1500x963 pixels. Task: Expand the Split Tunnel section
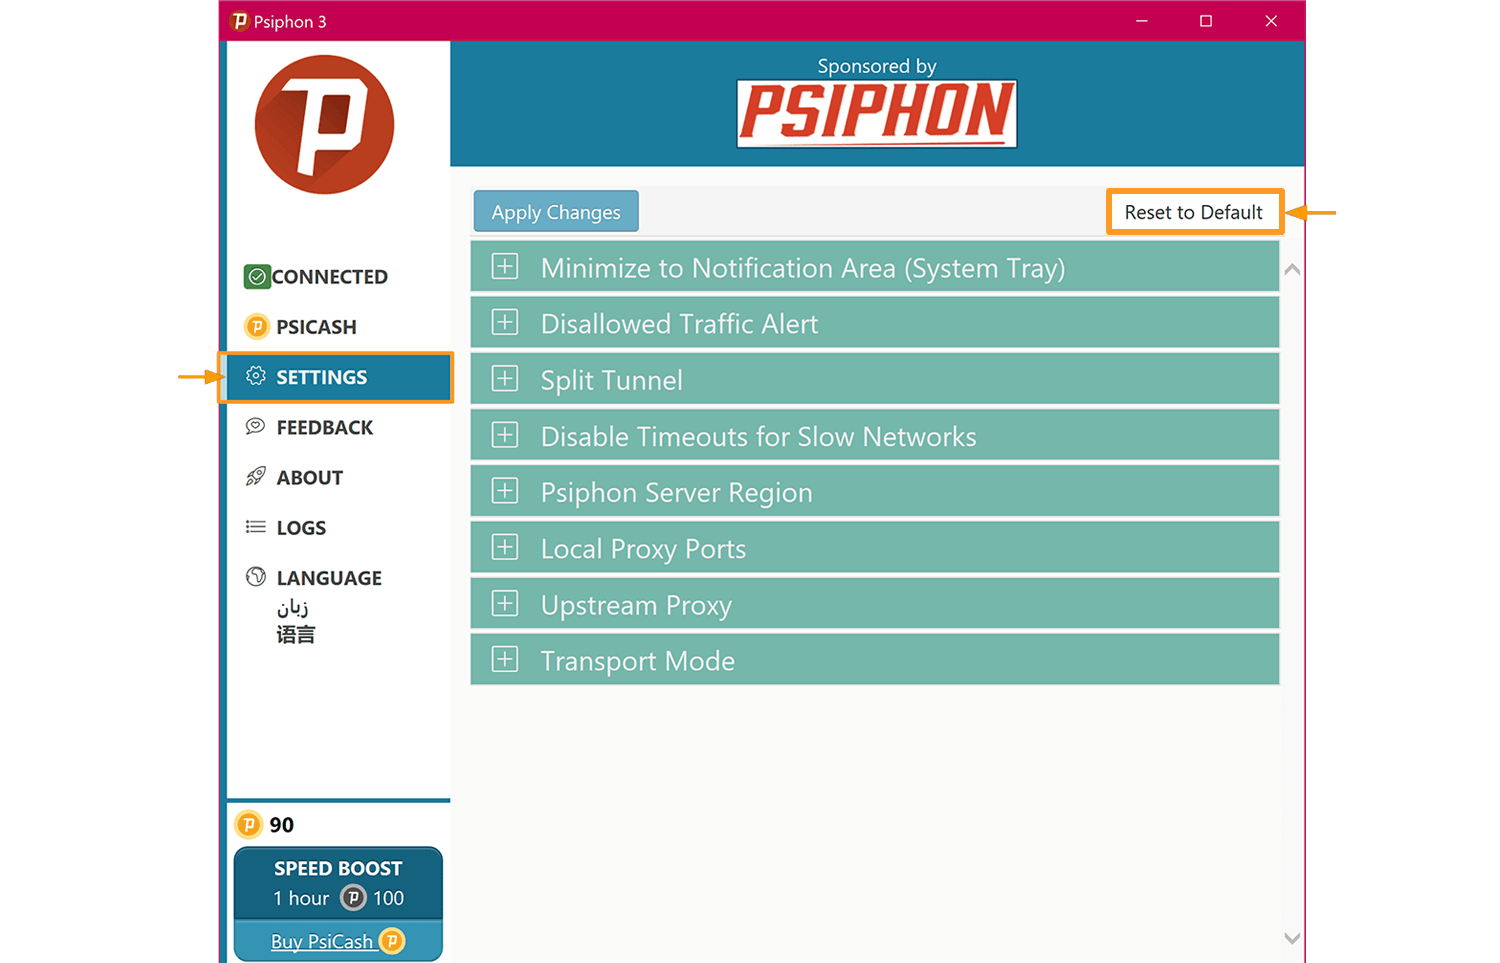tap(504, 378)
